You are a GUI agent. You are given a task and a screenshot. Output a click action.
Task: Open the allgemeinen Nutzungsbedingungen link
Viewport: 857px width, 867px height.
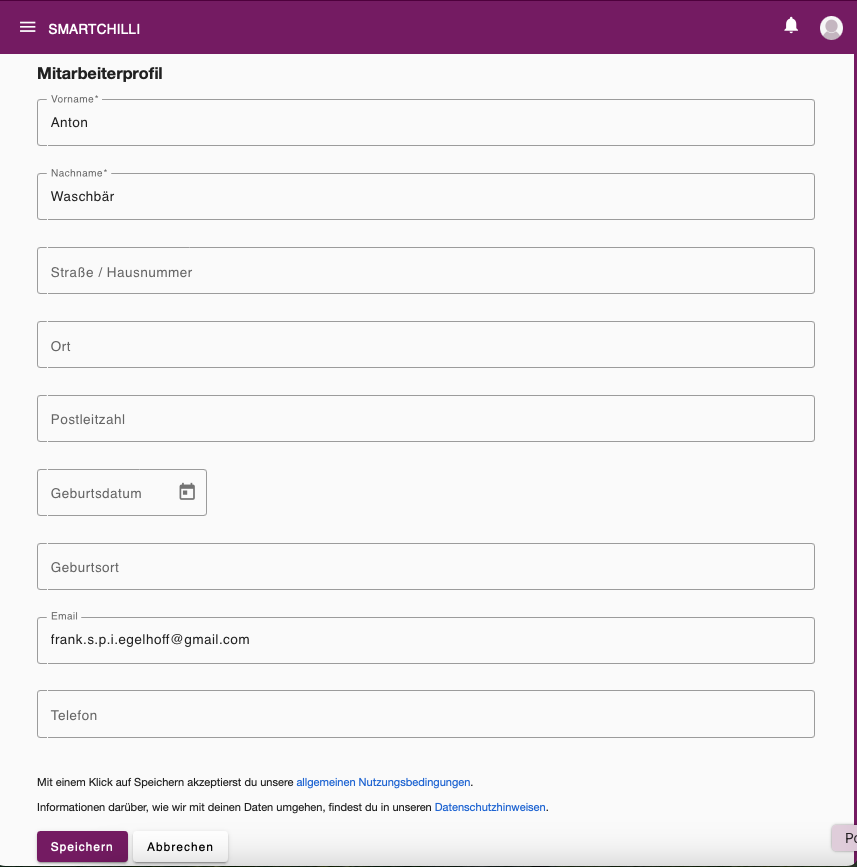click(383, 782)
